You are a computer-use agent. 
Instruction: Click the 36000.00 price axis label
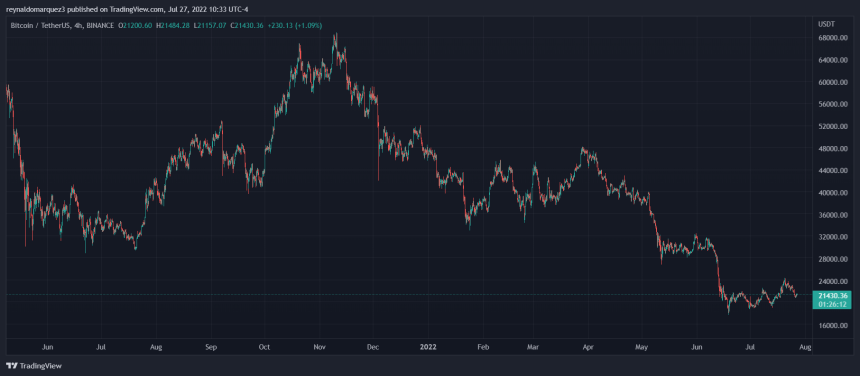[x=833, y=215]
